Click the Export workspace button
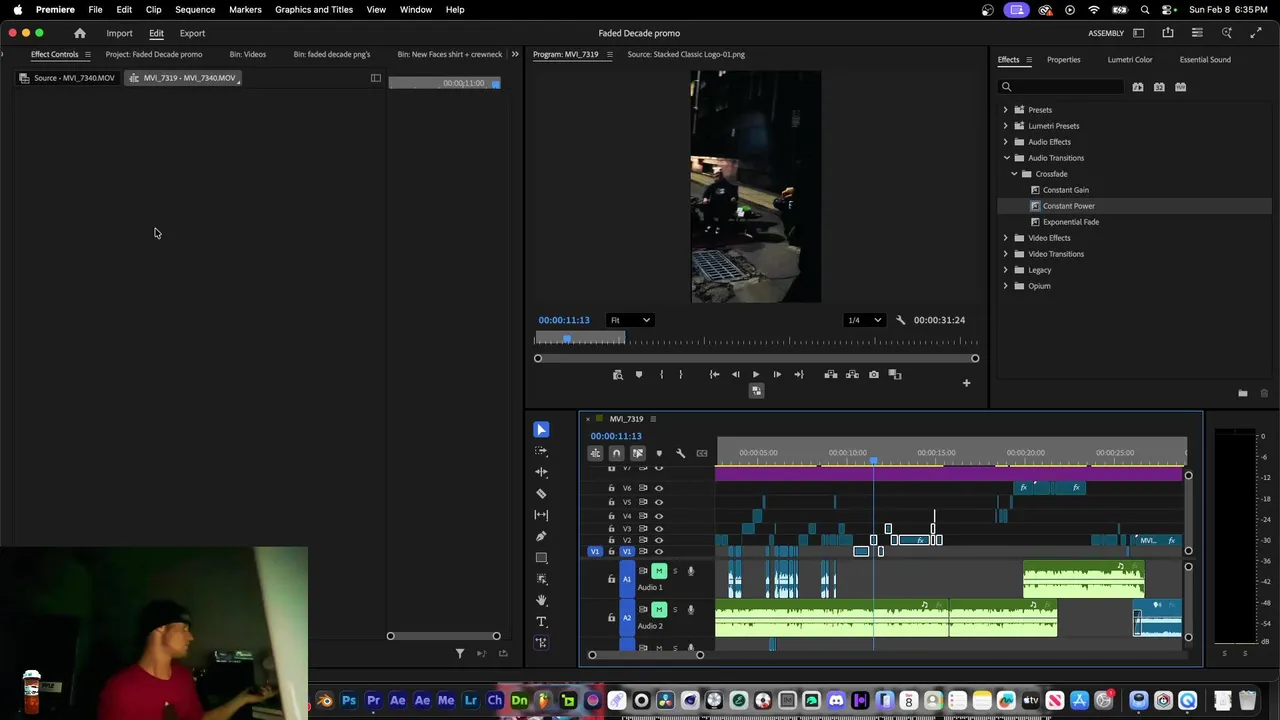This screenshot has width=1280, height=720. (x=192, y=33)
